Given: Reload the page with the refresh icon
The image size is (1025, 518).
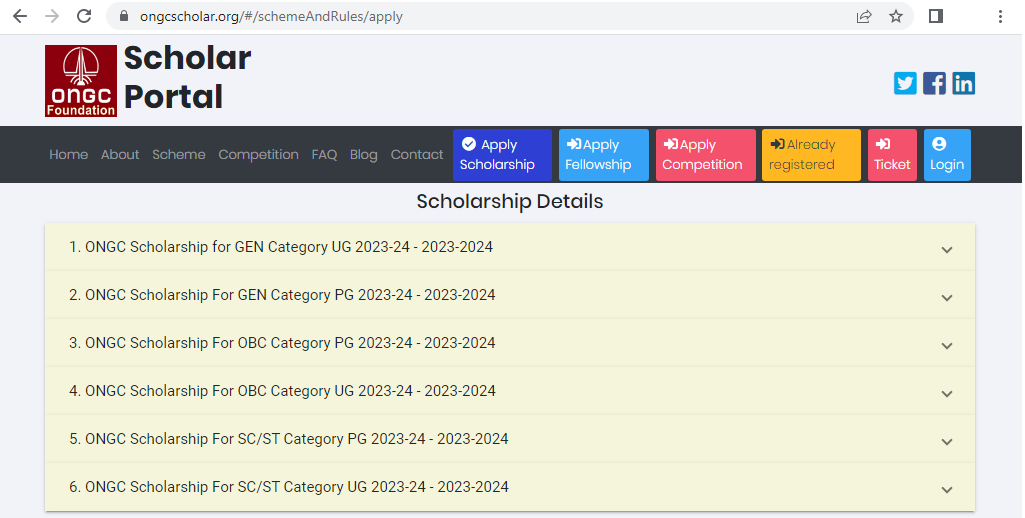Looking at the screenshot, I should (84, 16).
